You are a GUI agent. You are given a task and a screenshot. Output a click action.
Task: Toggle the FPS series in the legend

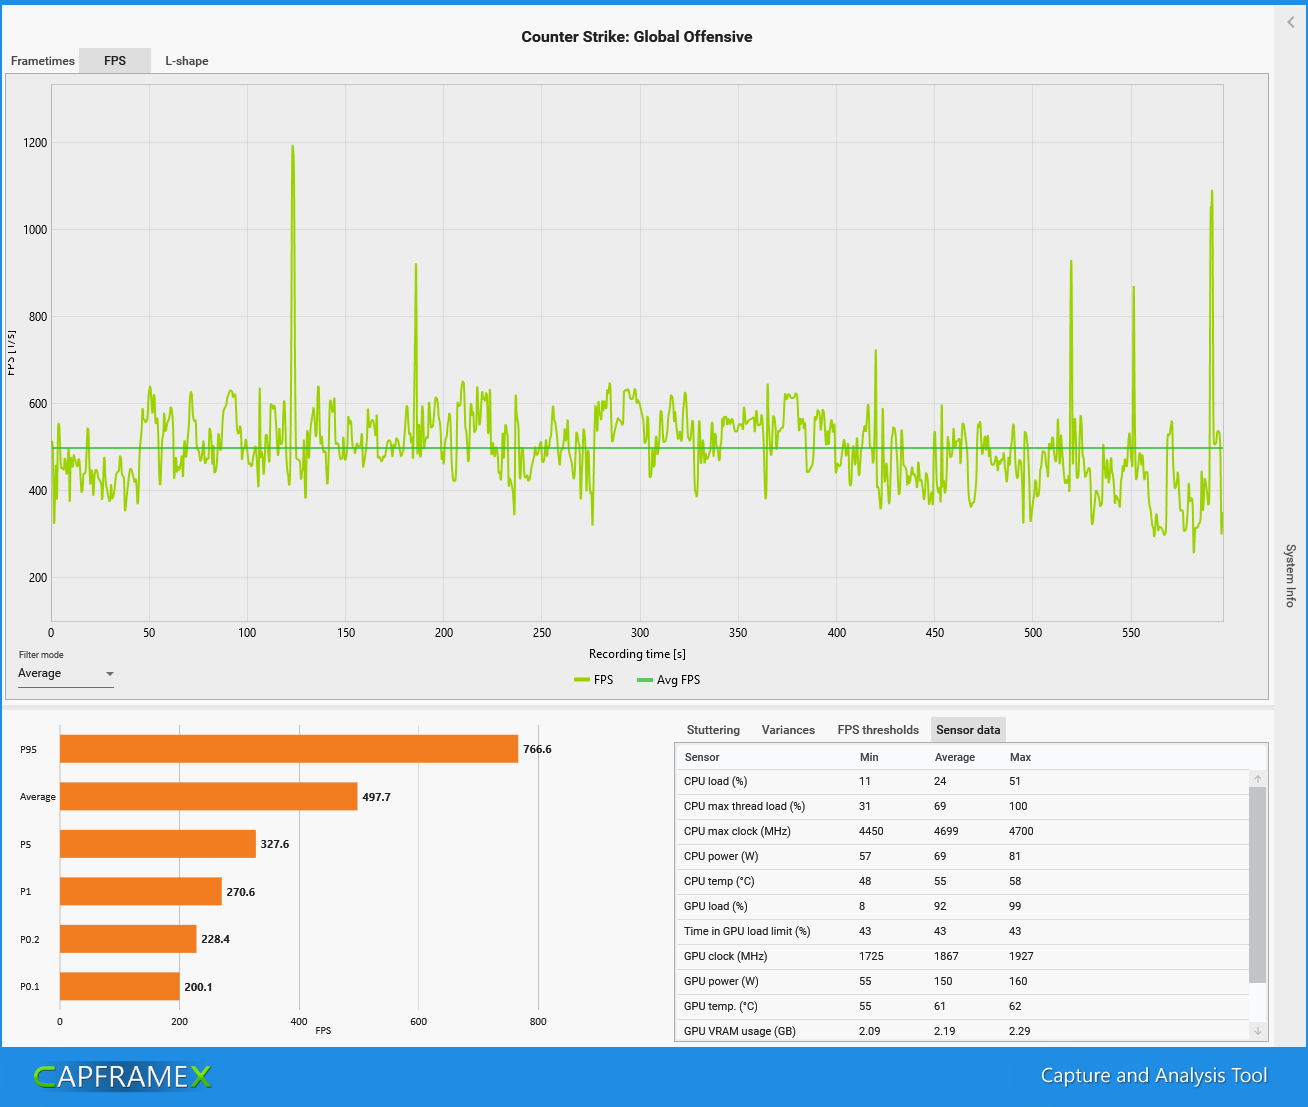pos(594,680)
